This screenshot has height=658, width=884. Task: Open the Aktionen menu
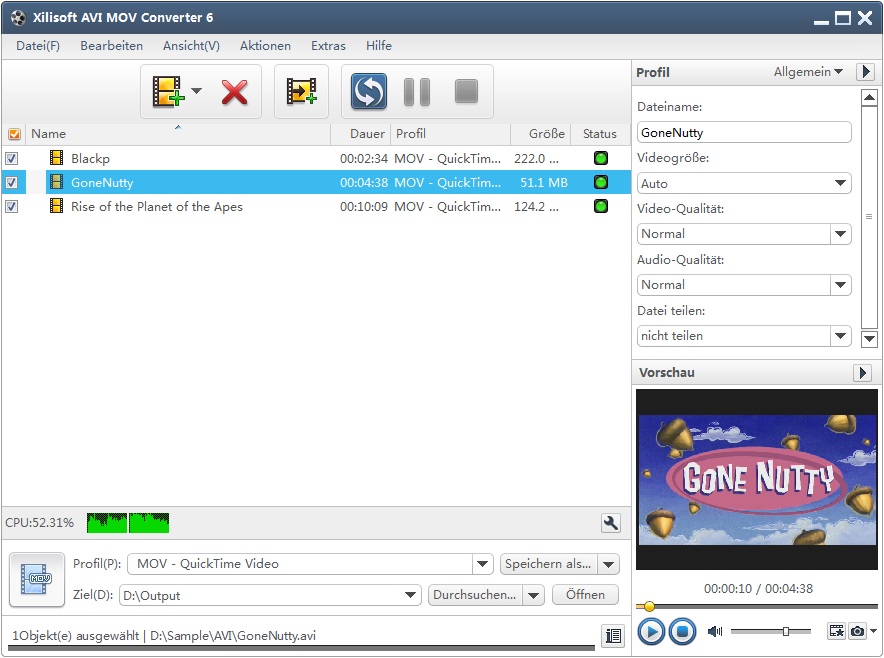tap(266, 46)
